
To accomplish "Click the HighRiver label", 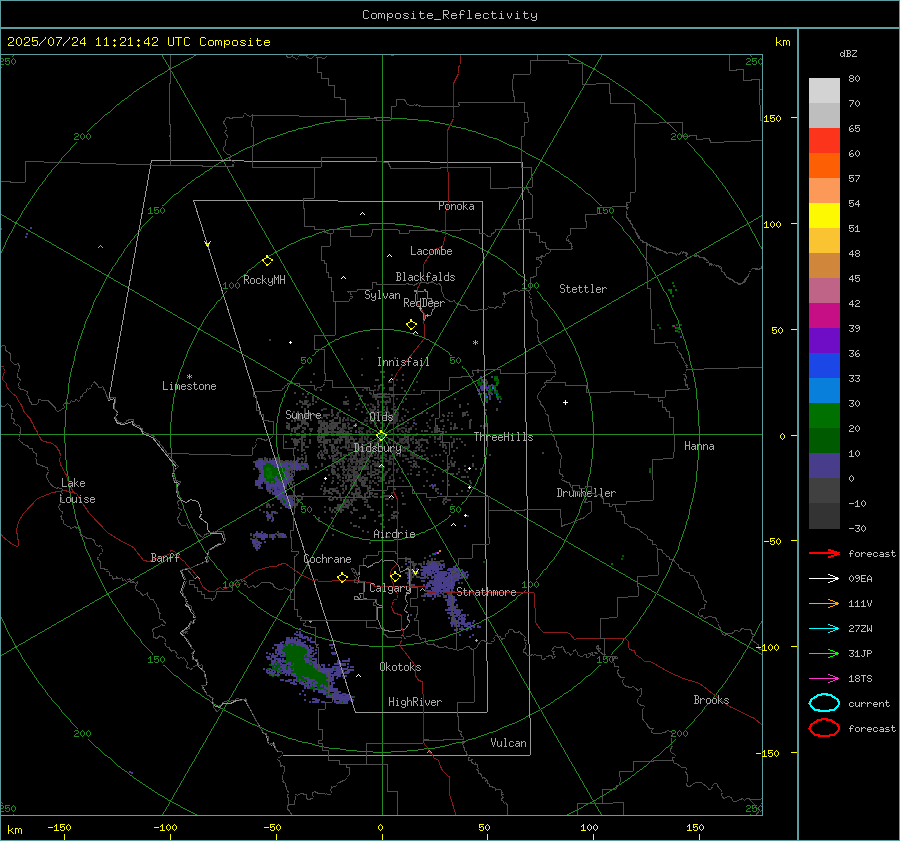I will pyautogui.click(x=415, y=703).
